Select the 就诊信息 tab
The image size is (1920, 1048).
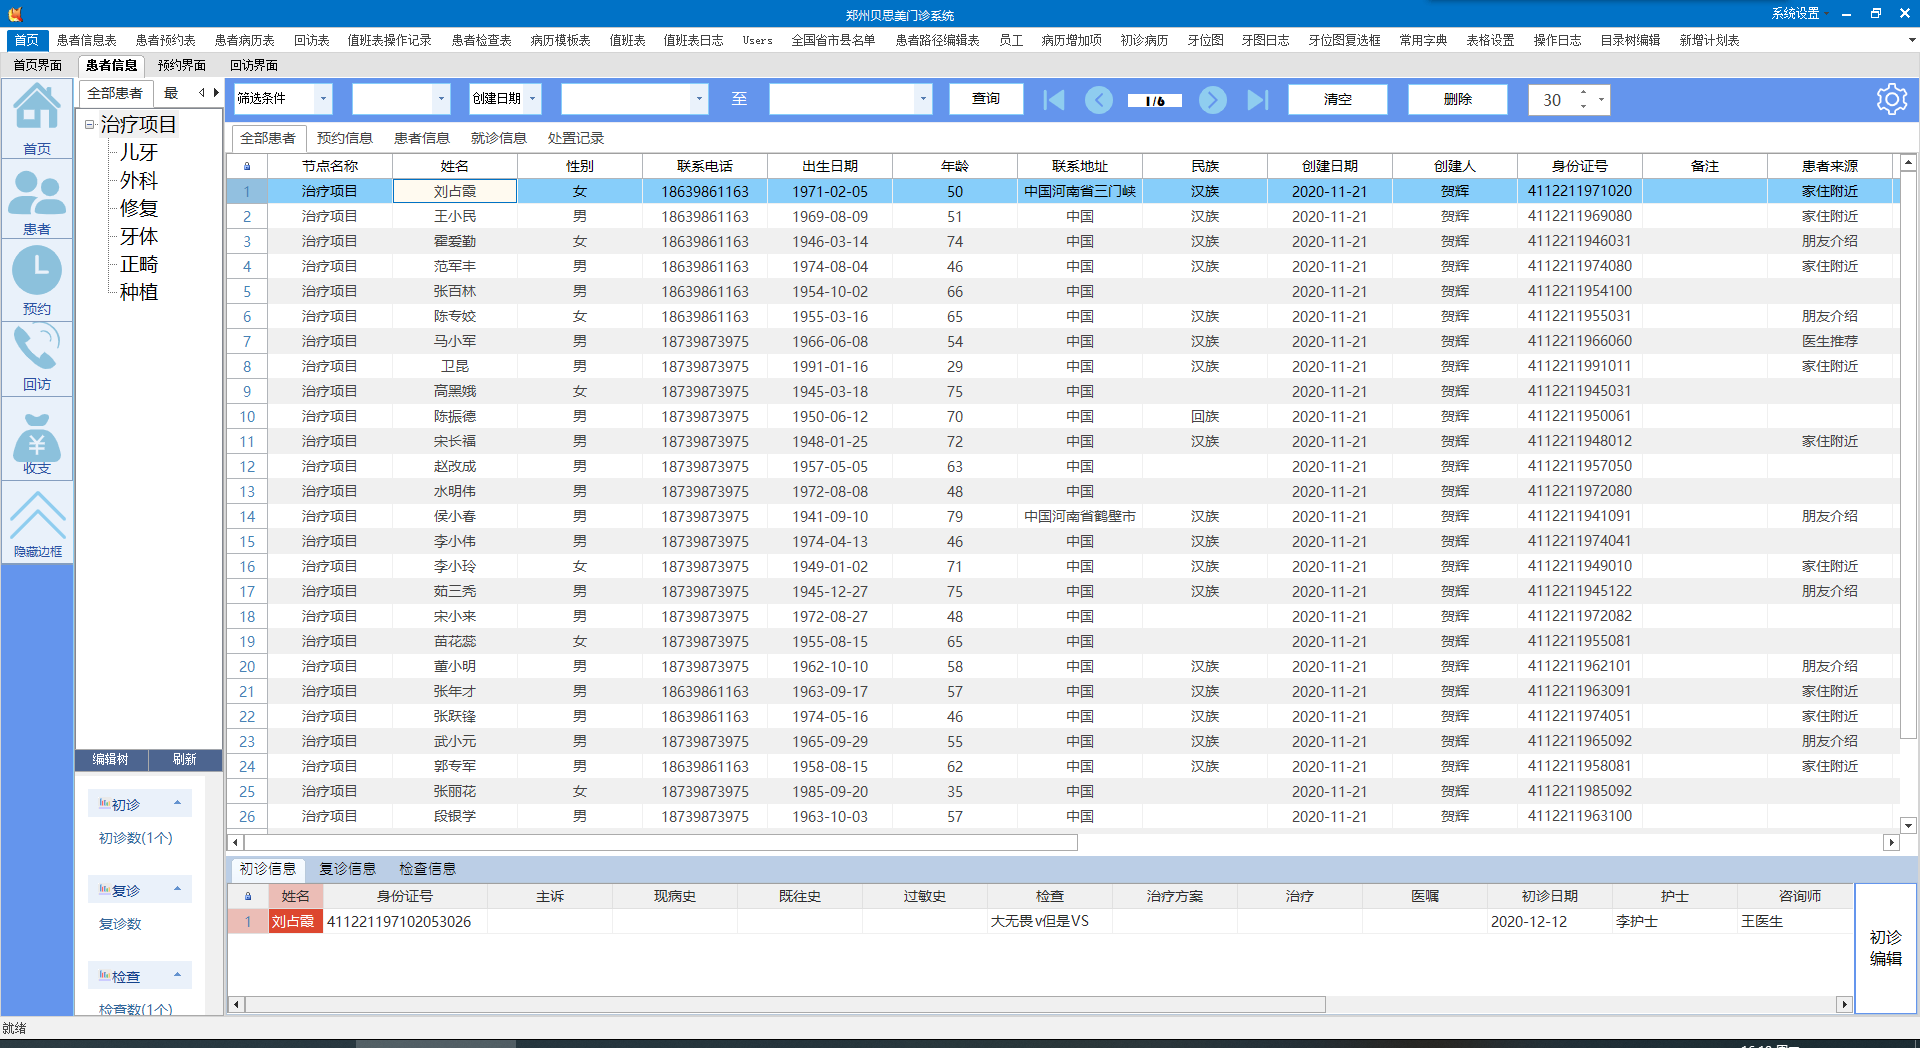[x=499, y=138]
